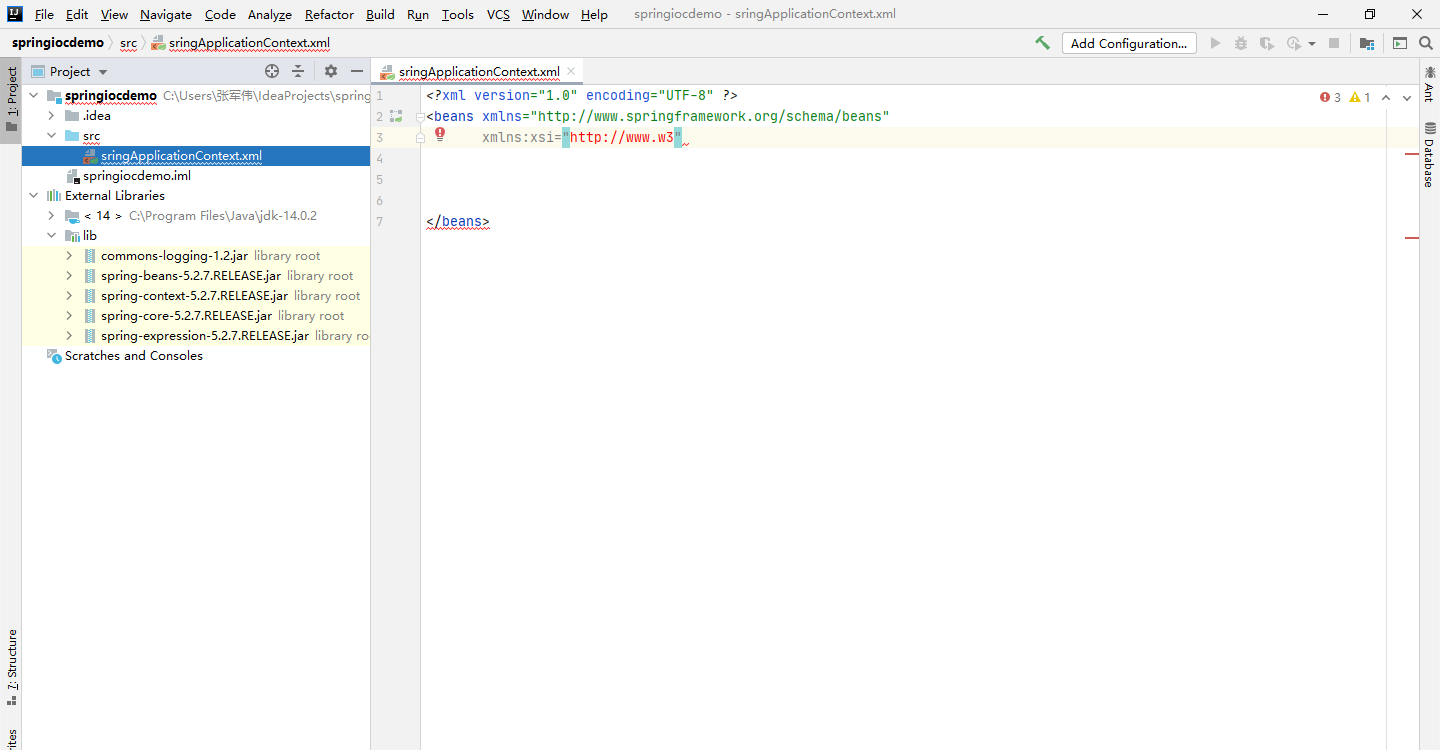This screenshot has width=1440, height=750.
Task: Collapse all in the Project panel
Action: pos(298,71)
